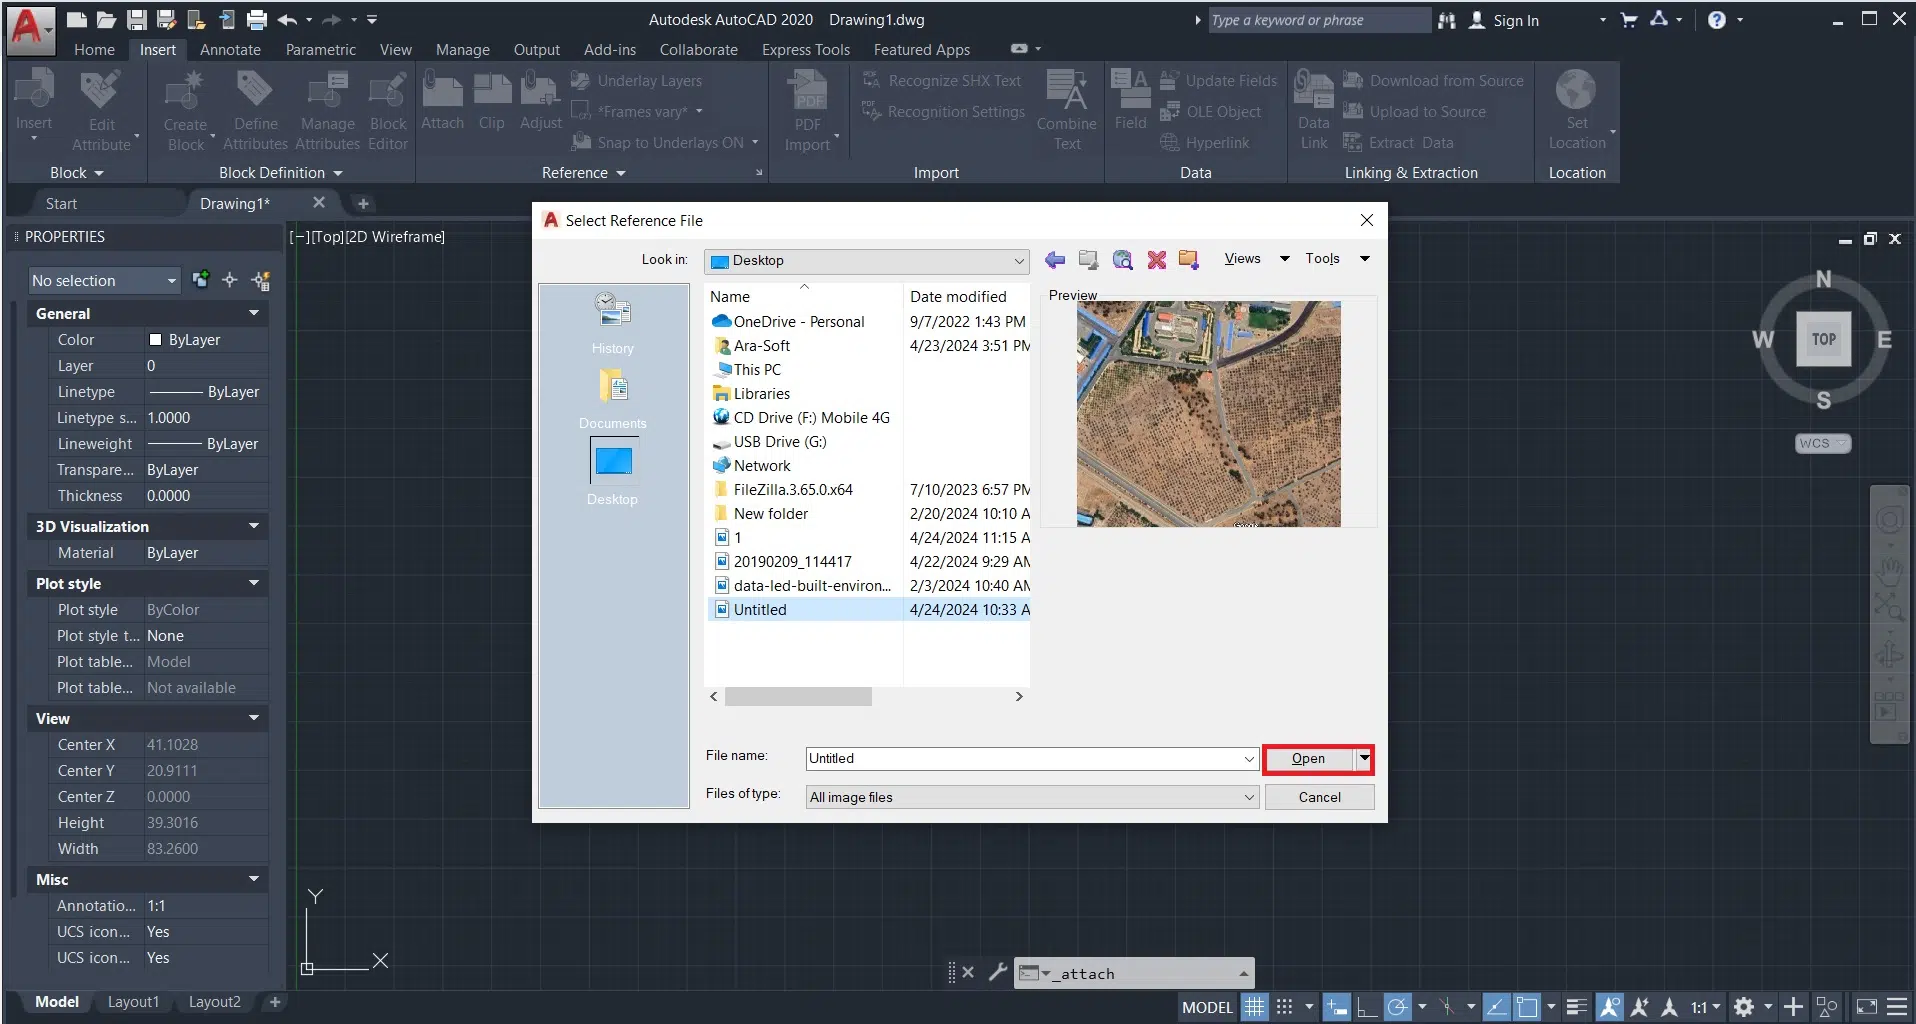This screenshot has height=1024, width=1916.
Task: Switch to the Annotate ribbon tab
Action: click(230, 50)
